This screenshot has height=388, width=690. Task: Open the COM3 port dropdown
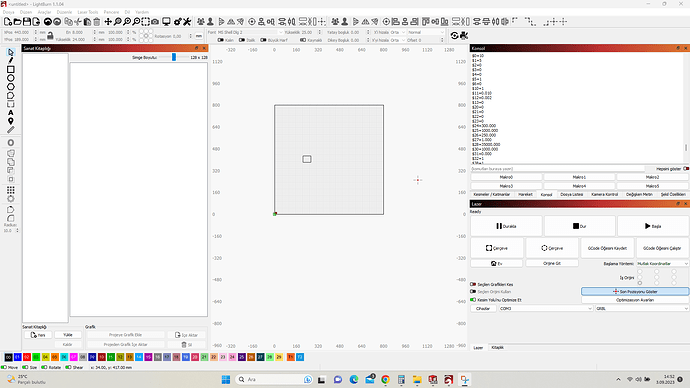pos(546,308)
